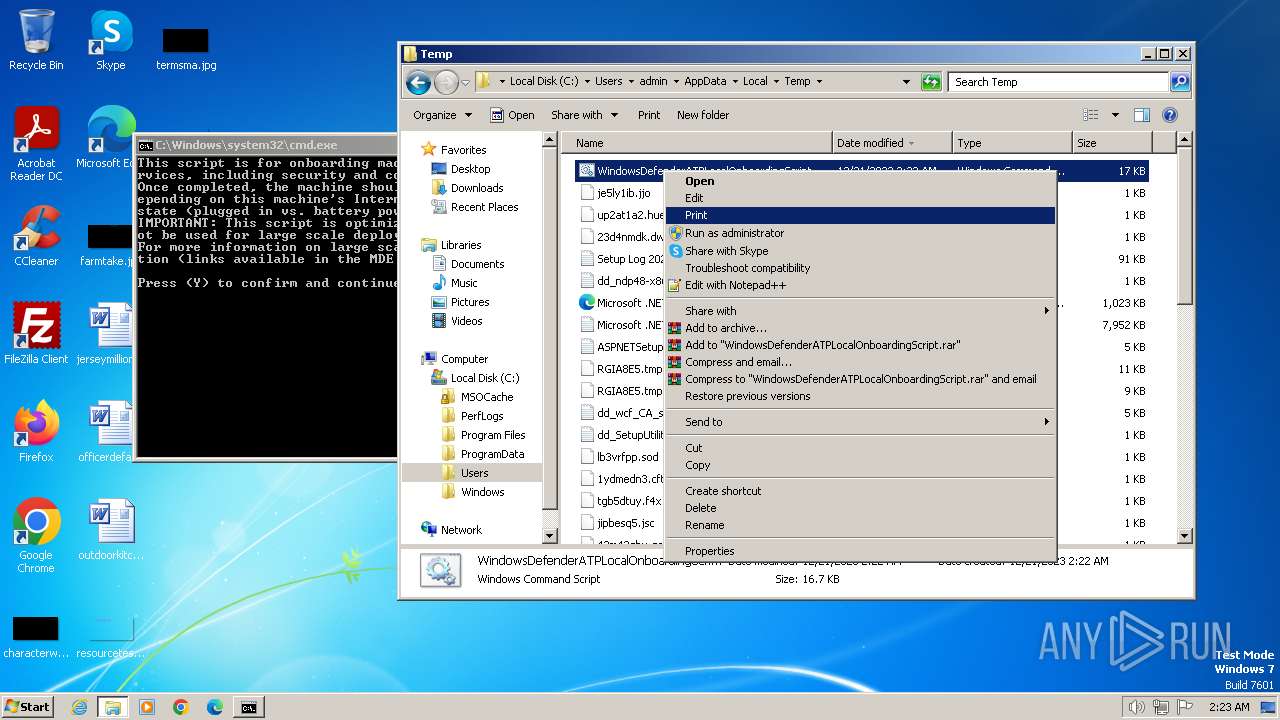The width and height of the screenshot is (1280, 720).
Task: Click the volume speaker tray icon
Action: click(x=1136, y=707)
